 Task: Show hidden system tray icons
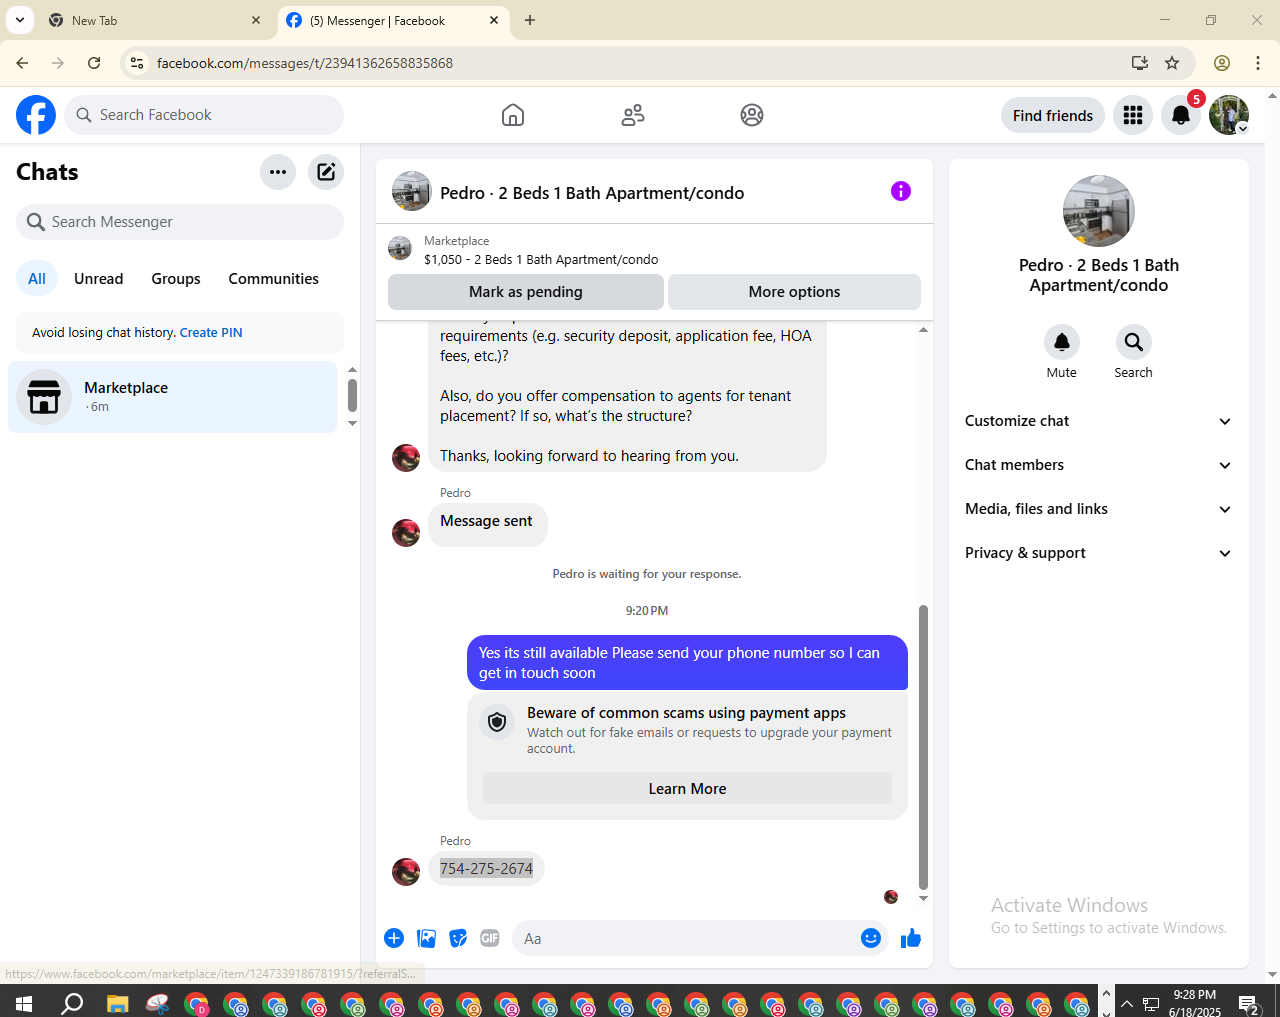pyautogui.click(x=1127, y=1003)
